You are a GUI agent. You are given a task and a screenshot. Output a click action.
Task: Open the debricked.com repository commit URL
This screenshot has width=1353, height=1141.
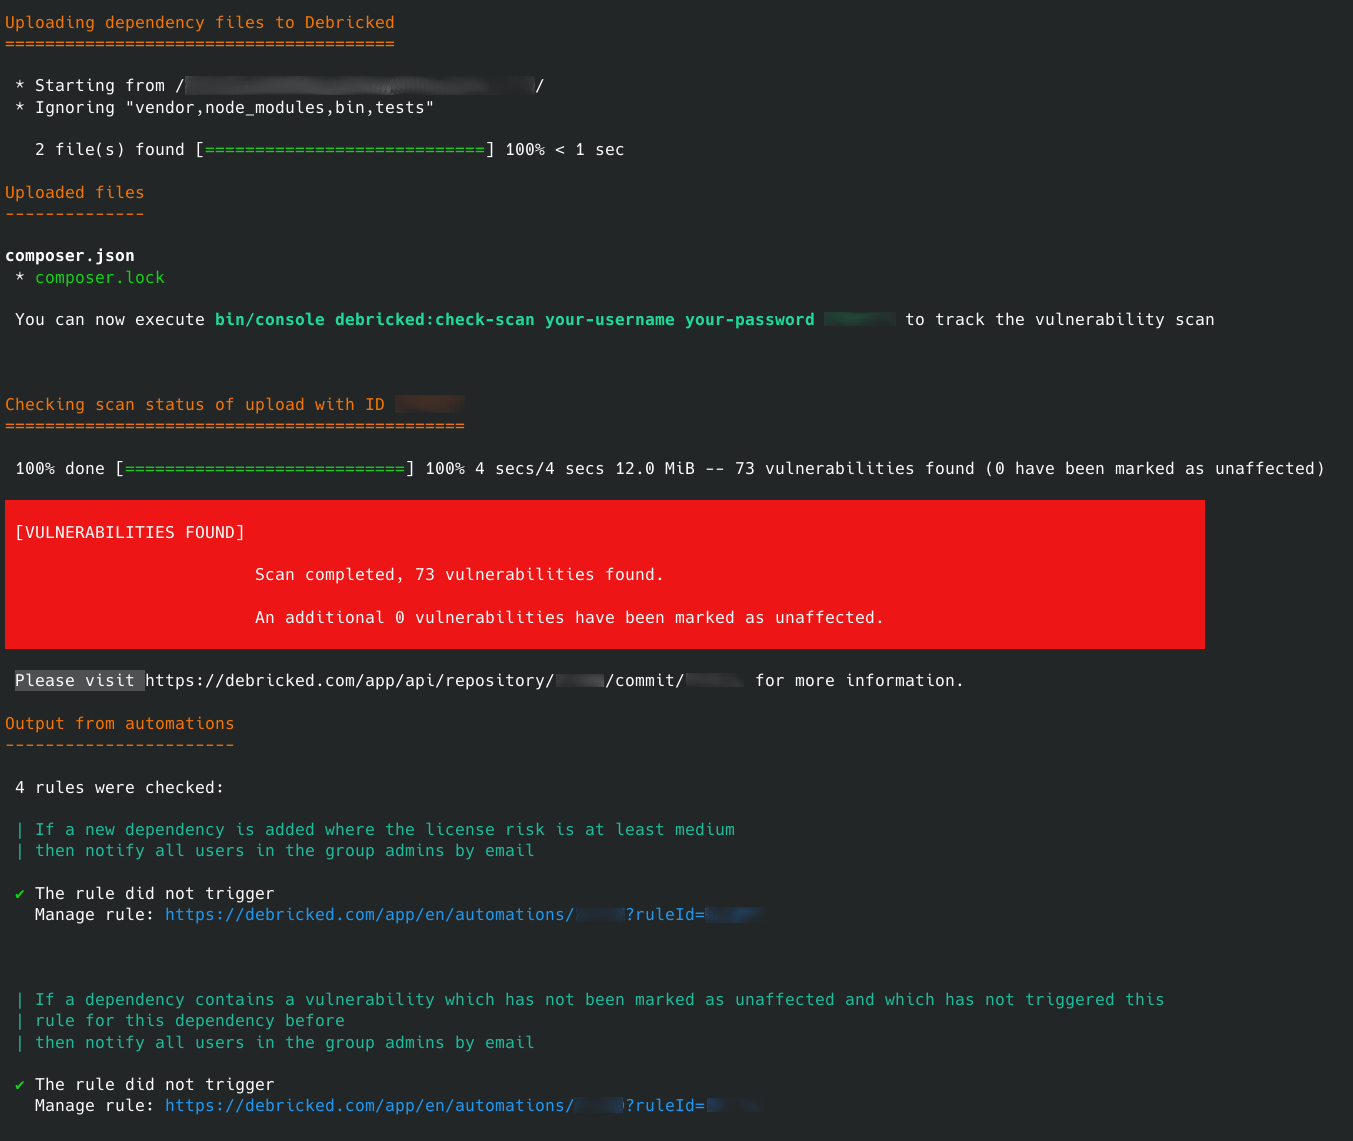445,680
